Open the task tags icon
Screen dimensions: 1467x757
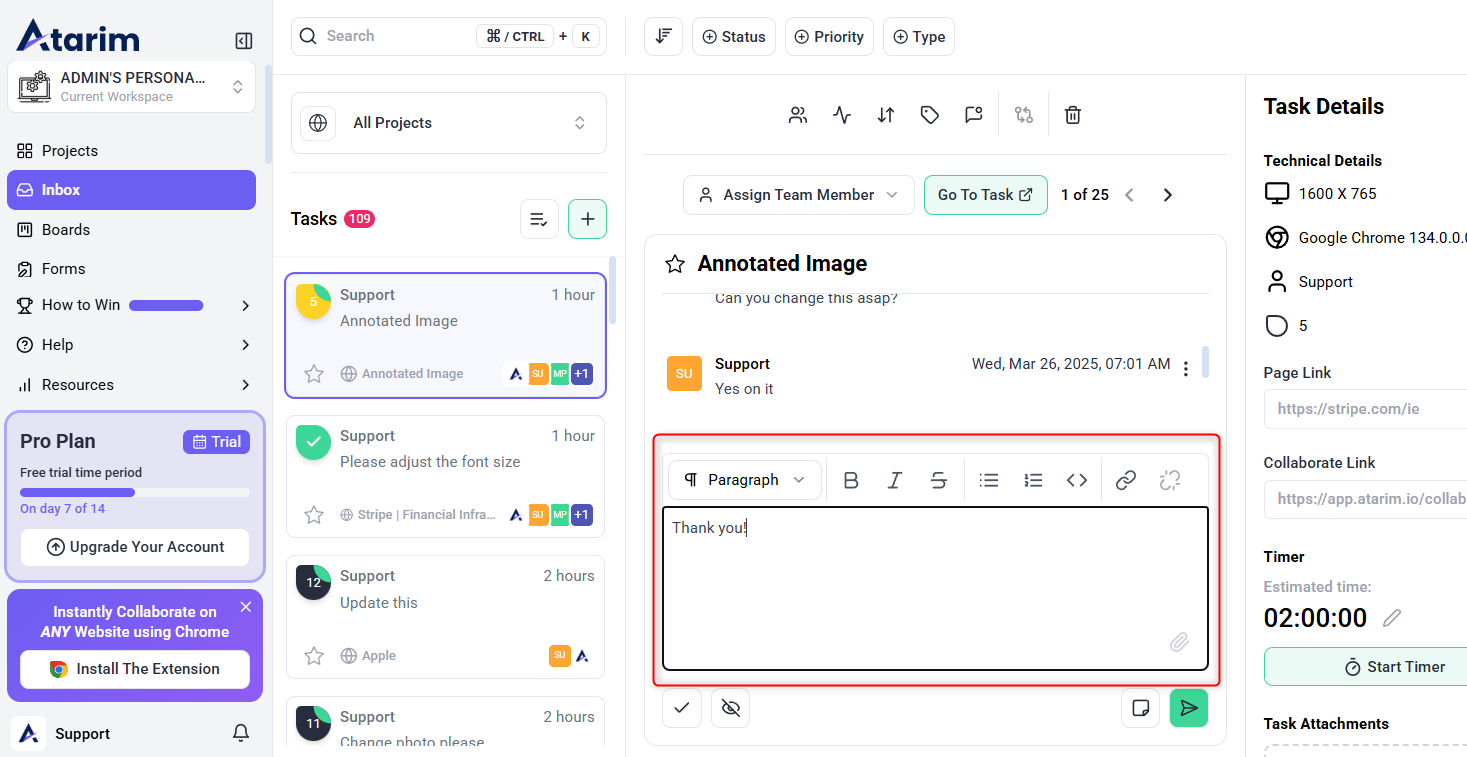930,115
